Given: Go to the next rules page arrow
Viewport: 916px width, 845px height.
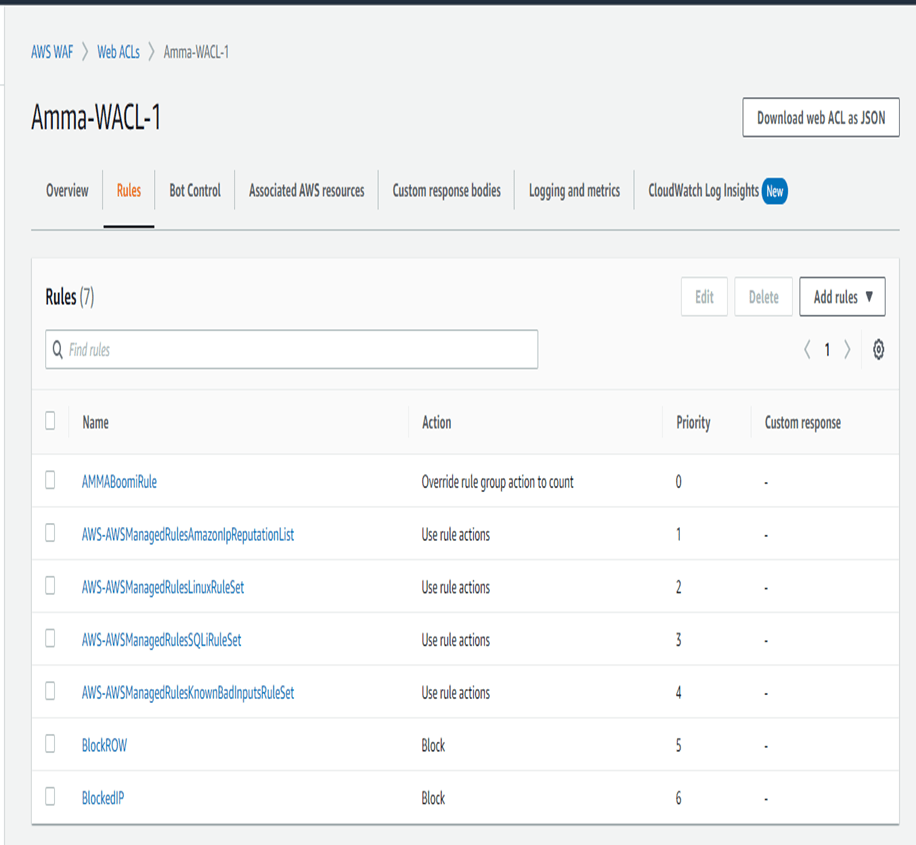Looking at the screenshot, I should tap(847, 350).
